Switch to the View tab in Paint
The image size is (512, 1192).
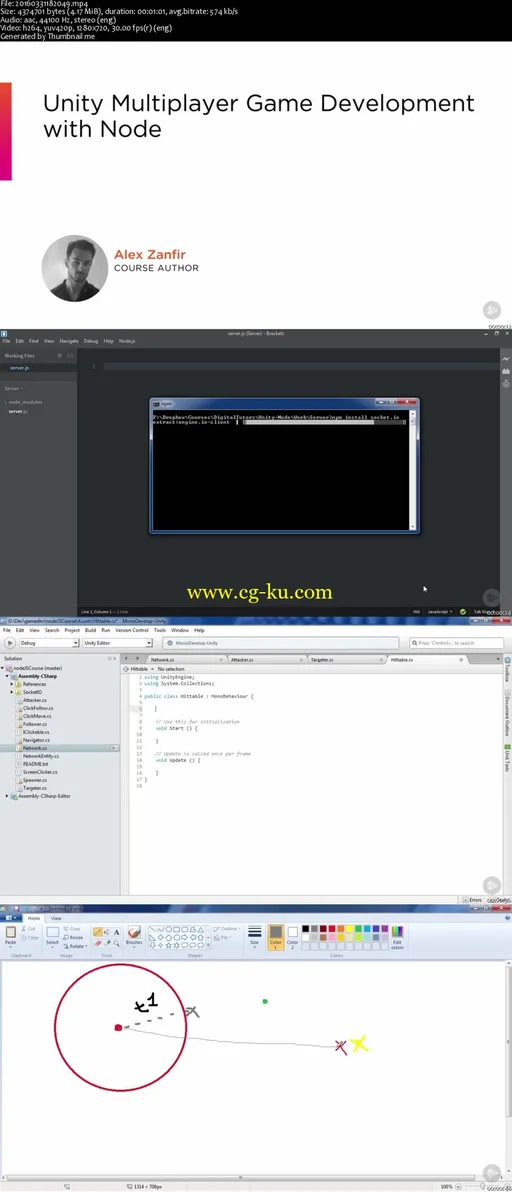56,918
